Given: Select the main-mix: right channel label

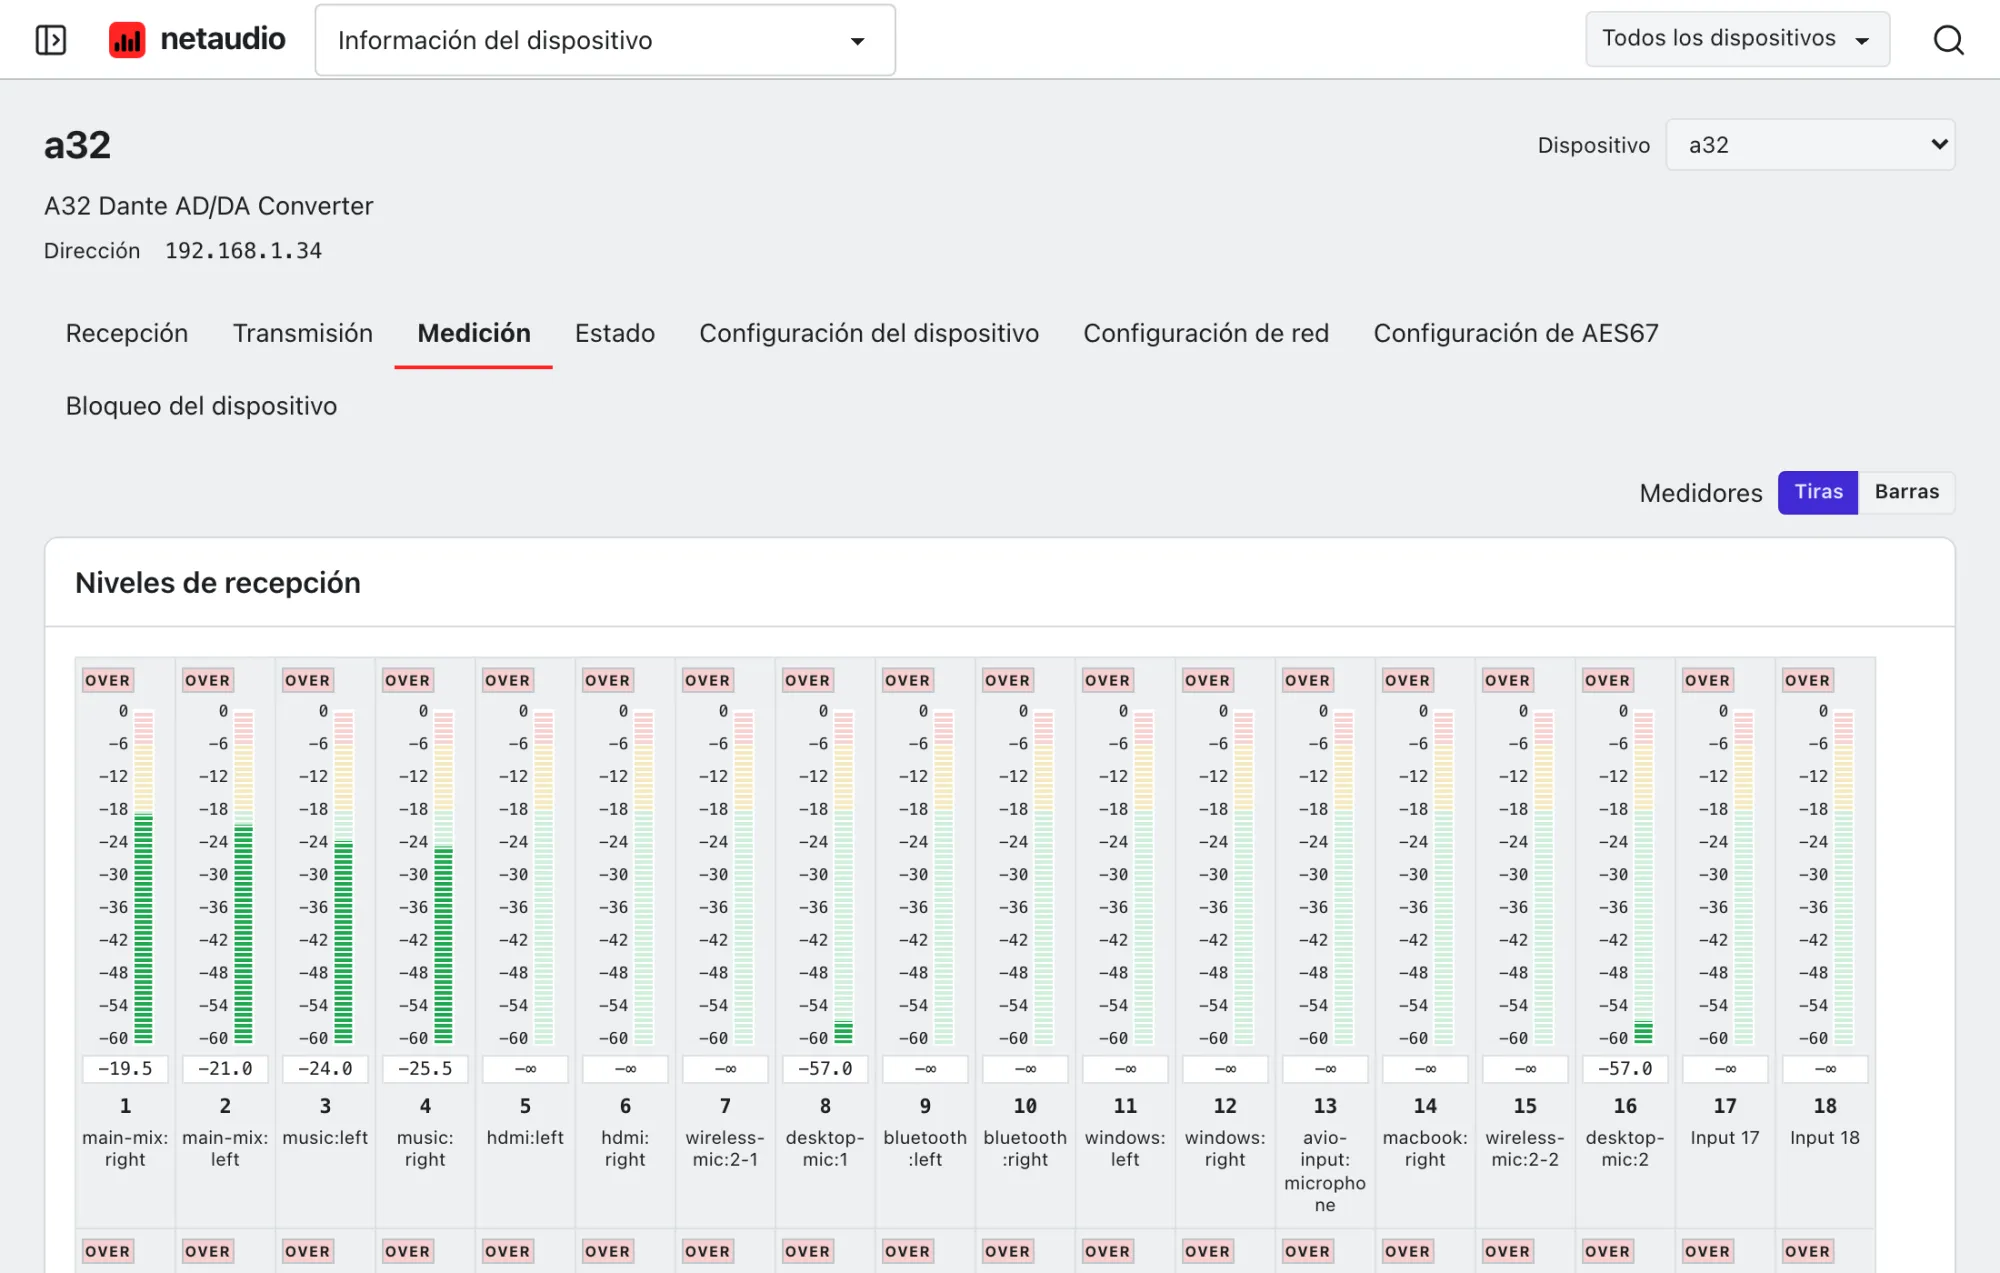Looking at the screenshot, I should (125, 1149).
